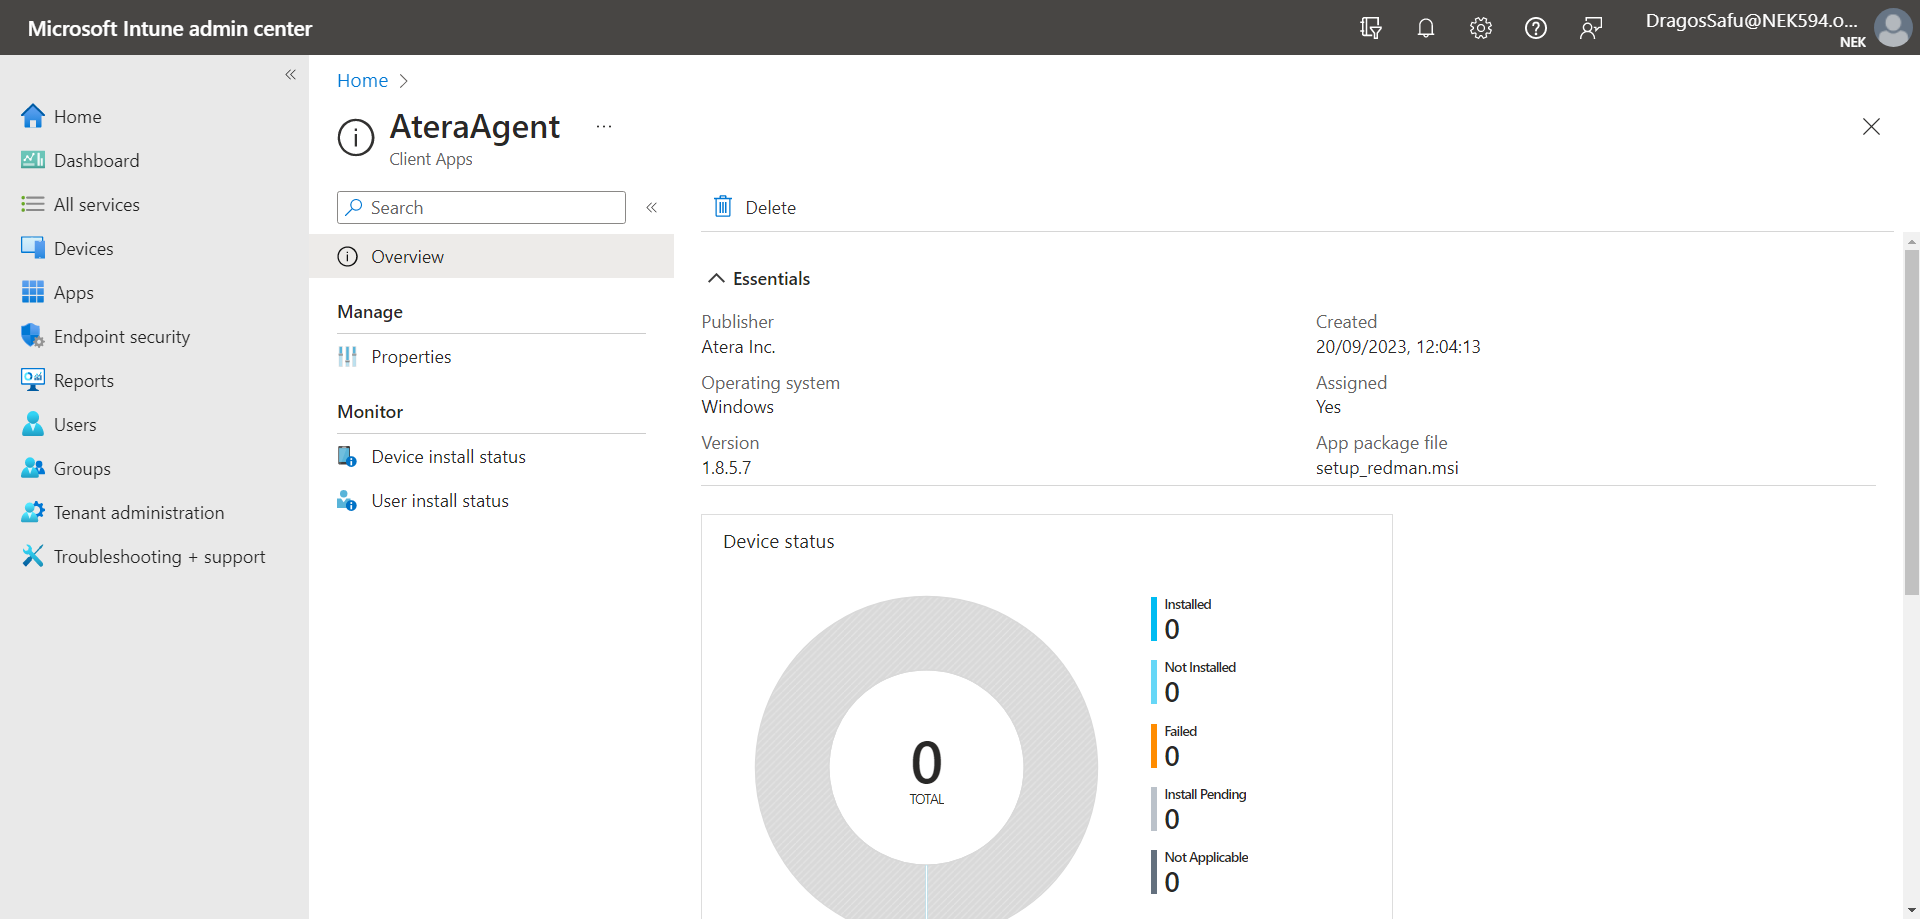Click the Devices monitor icon
The height and width of the screenshot is (919, 1920).
[x=33, y=248]
